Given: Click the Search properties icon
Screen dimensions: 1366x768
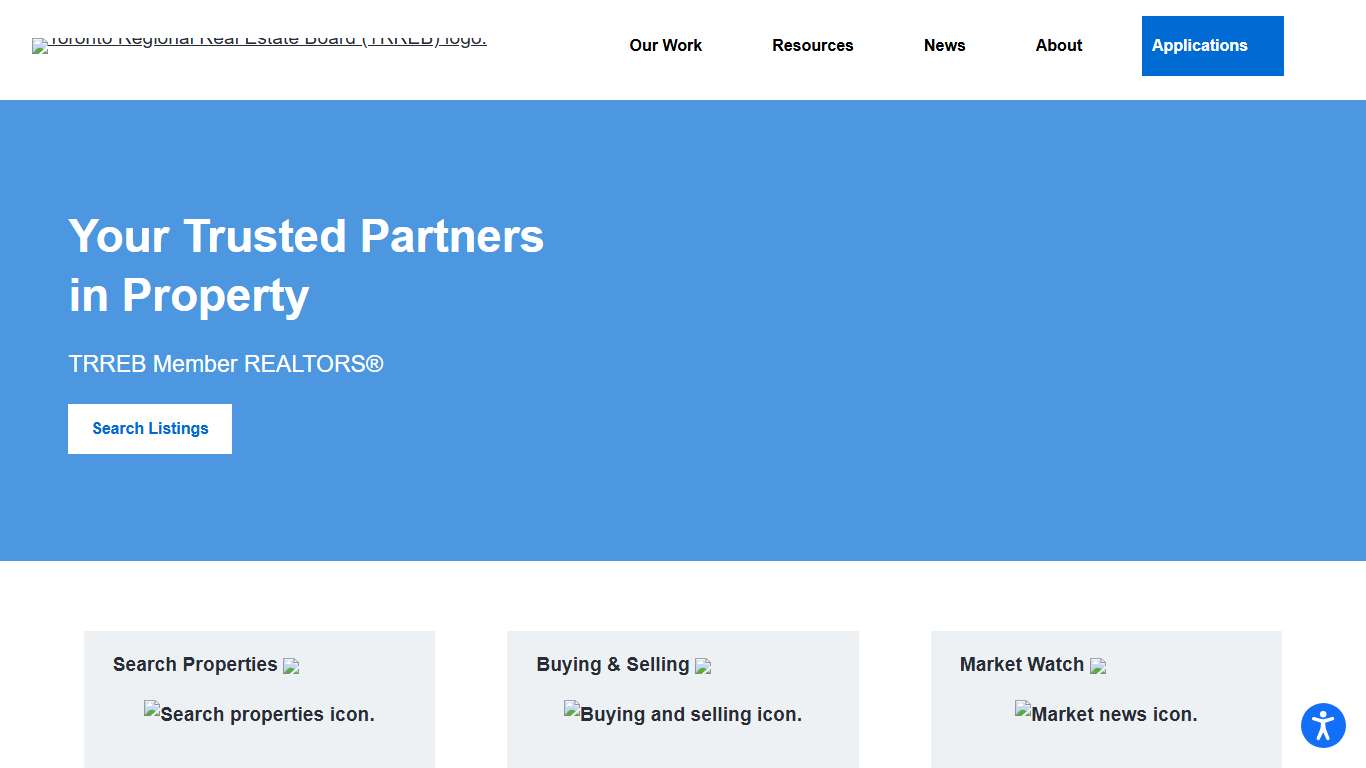Looking at the screenshot, I should click(x=259, y=714).
